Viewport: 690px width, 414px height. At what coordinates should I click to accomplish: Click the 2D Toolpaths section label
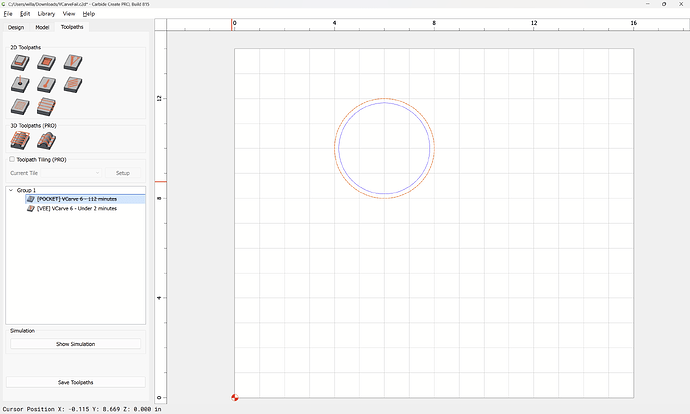(x=26, y=47)
